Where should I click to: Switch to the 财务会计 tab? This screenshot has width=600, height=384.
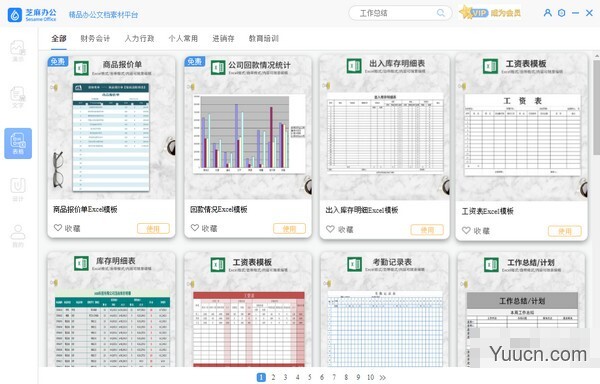95,38
